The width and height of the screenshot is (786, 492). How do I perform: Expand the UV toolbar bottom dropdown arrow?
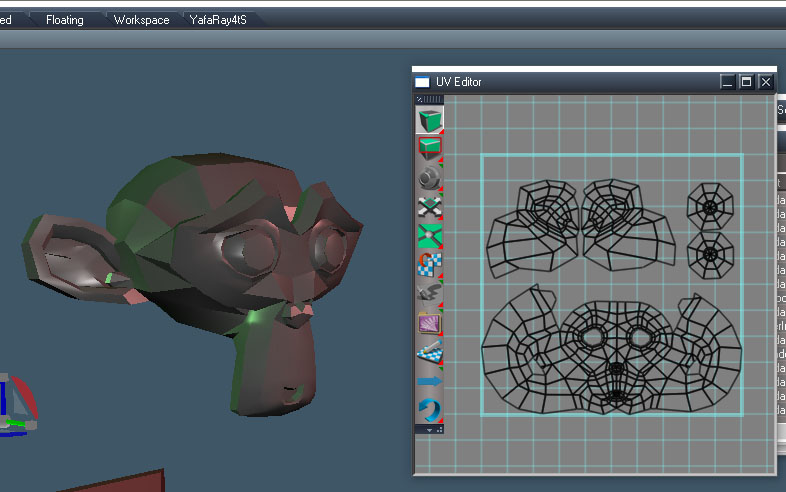point(429,430)
